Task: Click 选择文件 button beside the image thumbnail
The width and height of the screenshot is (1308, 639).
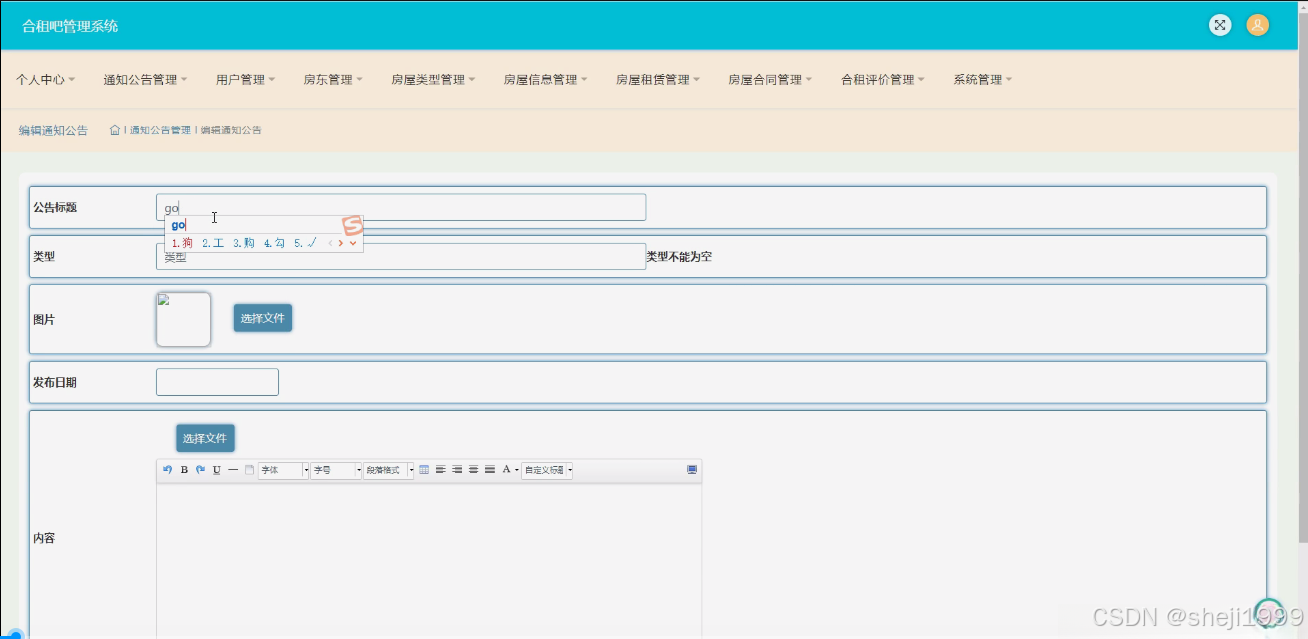Action: tap(263, 318)
